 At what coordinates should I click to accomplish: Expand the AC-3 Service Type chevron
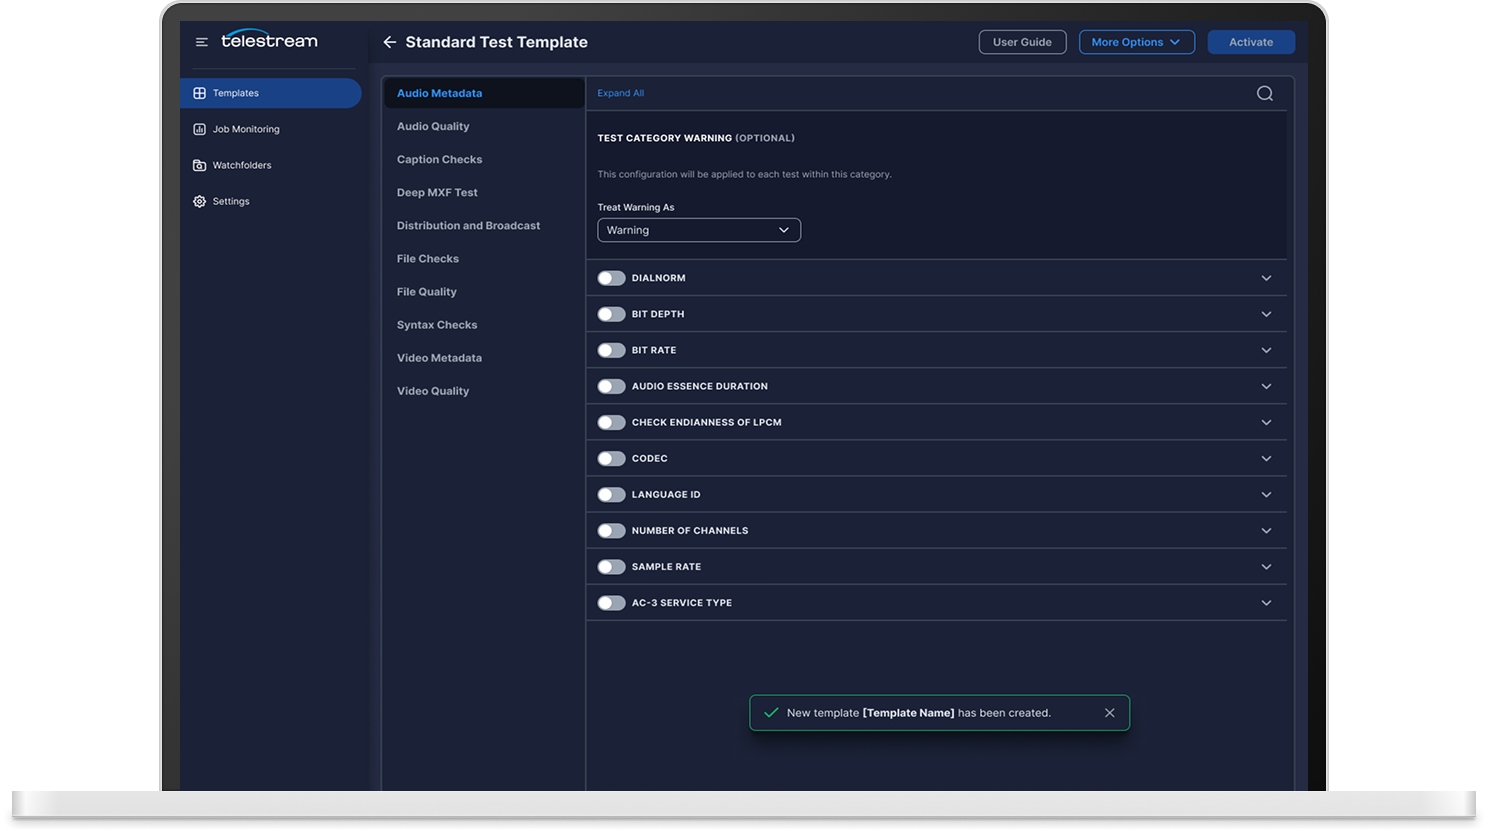pos(1266,602)
